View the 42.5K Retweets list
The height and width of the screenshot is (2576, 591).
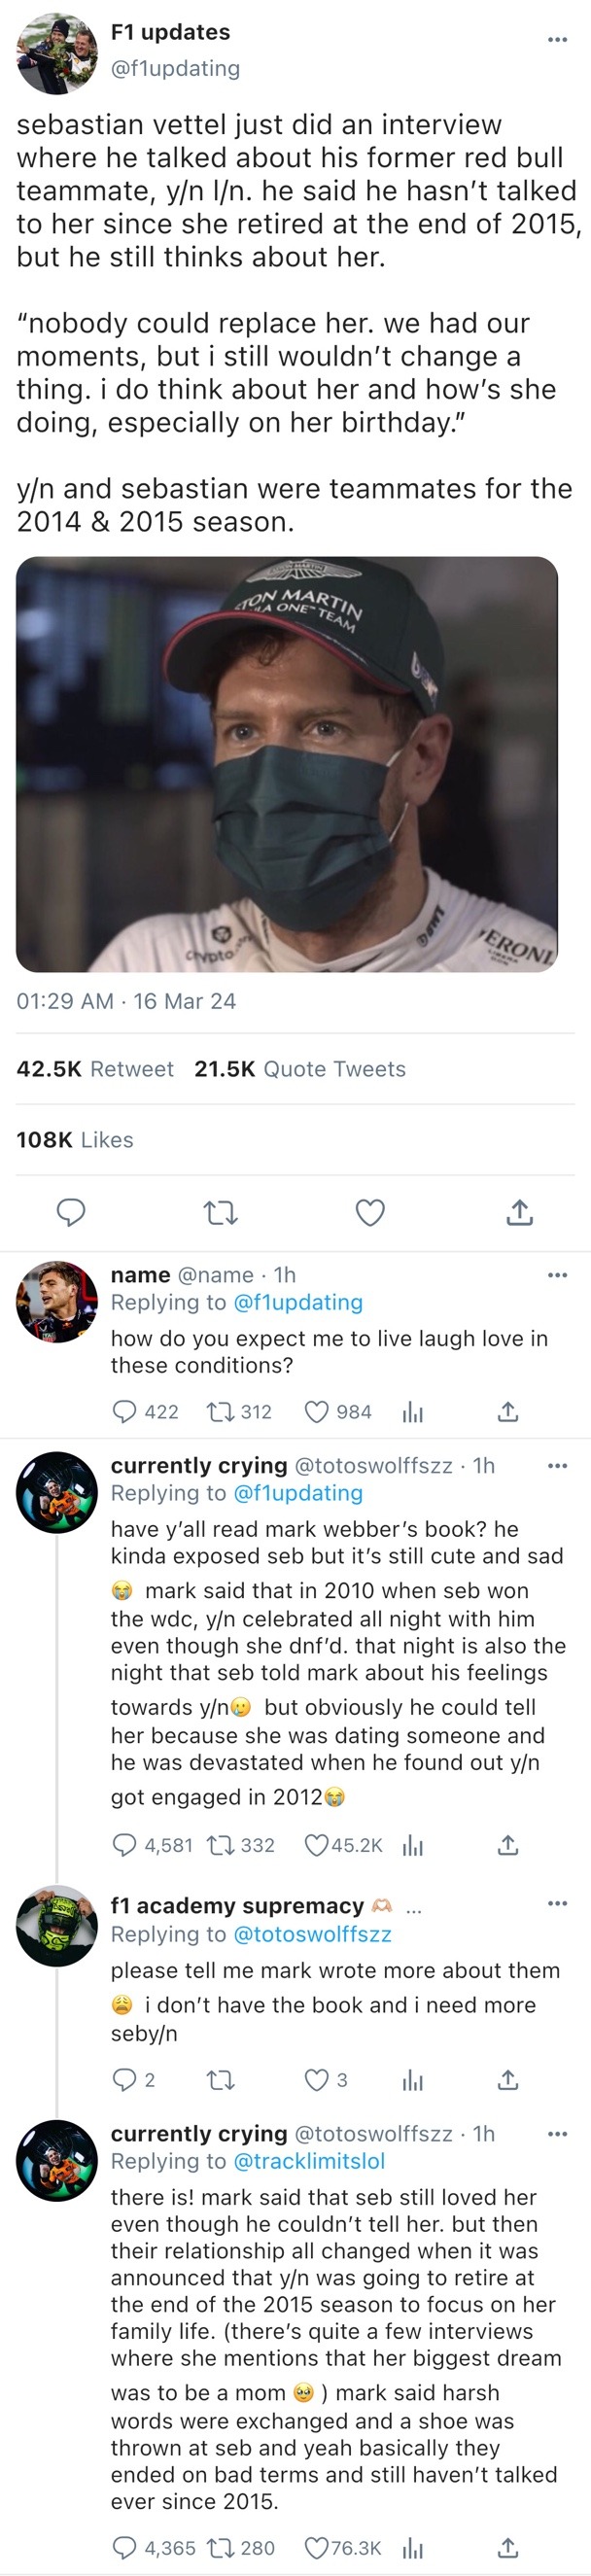click(x=95, y=1069)
